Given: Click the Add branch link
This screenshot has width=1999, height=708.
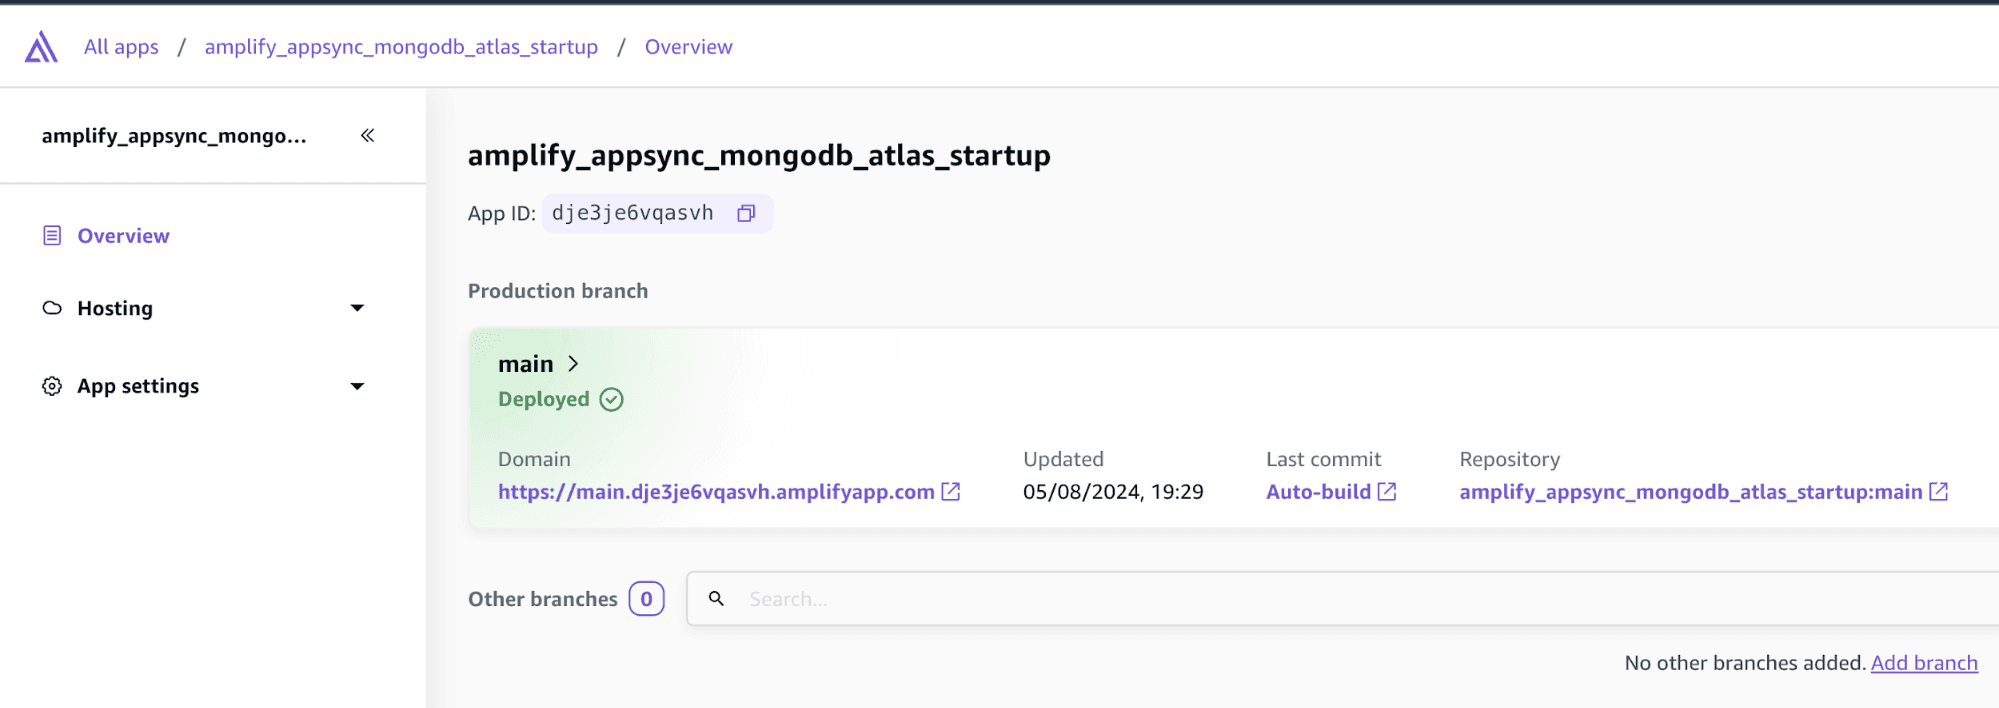Looking at the screenshot, I should click(1924, 663).
